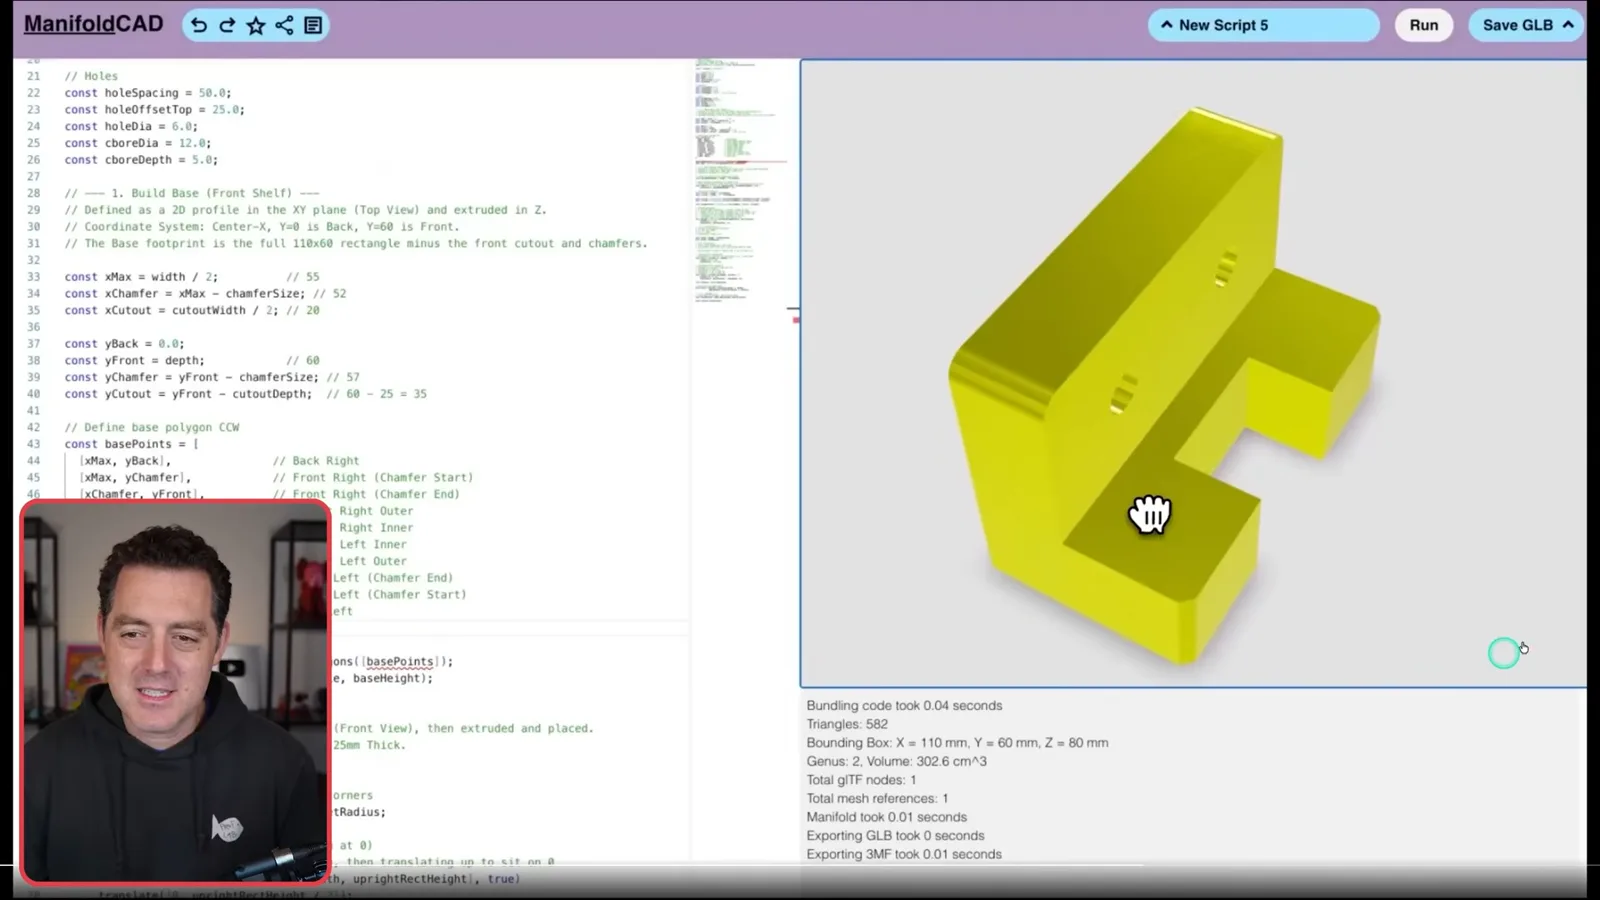Click on 'const holeSpacing = 50.0;' line
1600x900 pixels.
point(148,93)
